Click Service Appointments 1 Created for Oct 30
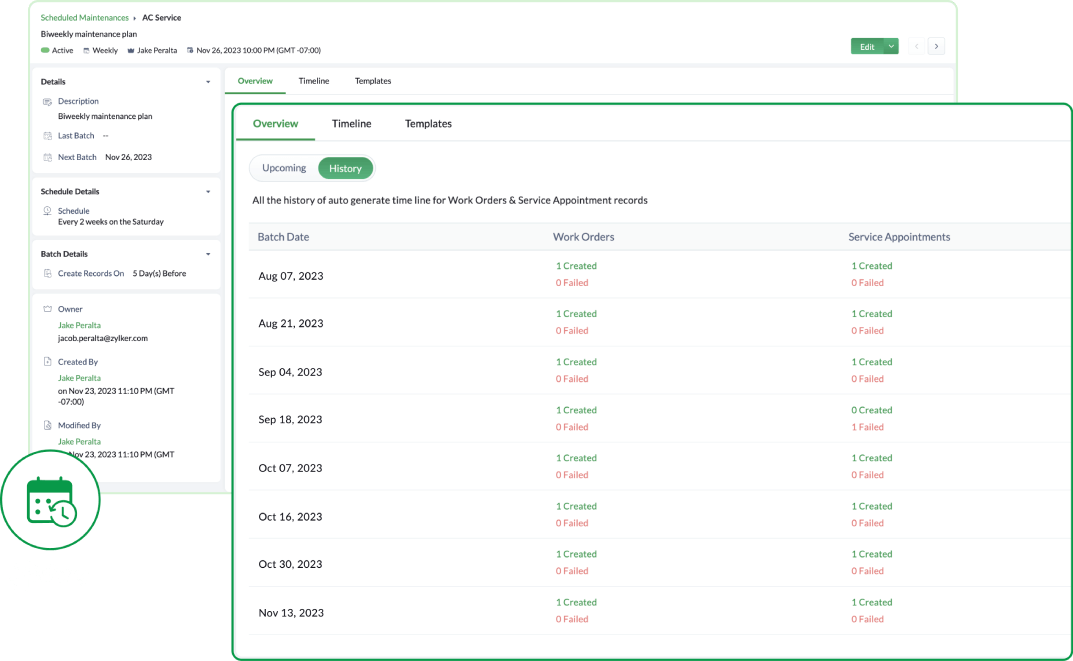This screenshot has width=1073, height=661. pos(872,554)
